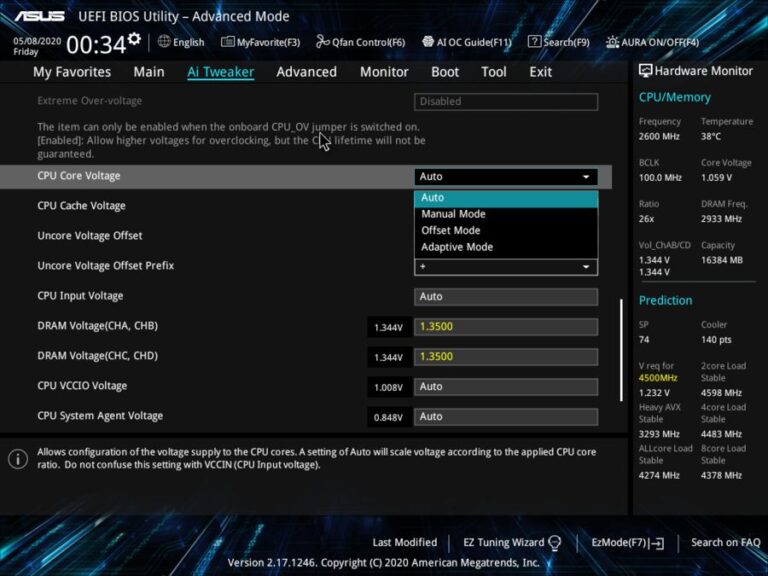Screen dimensions: 768x576
Task: Click the CPU Input Voltage Auto field
Action: pyautogui.click(x=506, y=297)
